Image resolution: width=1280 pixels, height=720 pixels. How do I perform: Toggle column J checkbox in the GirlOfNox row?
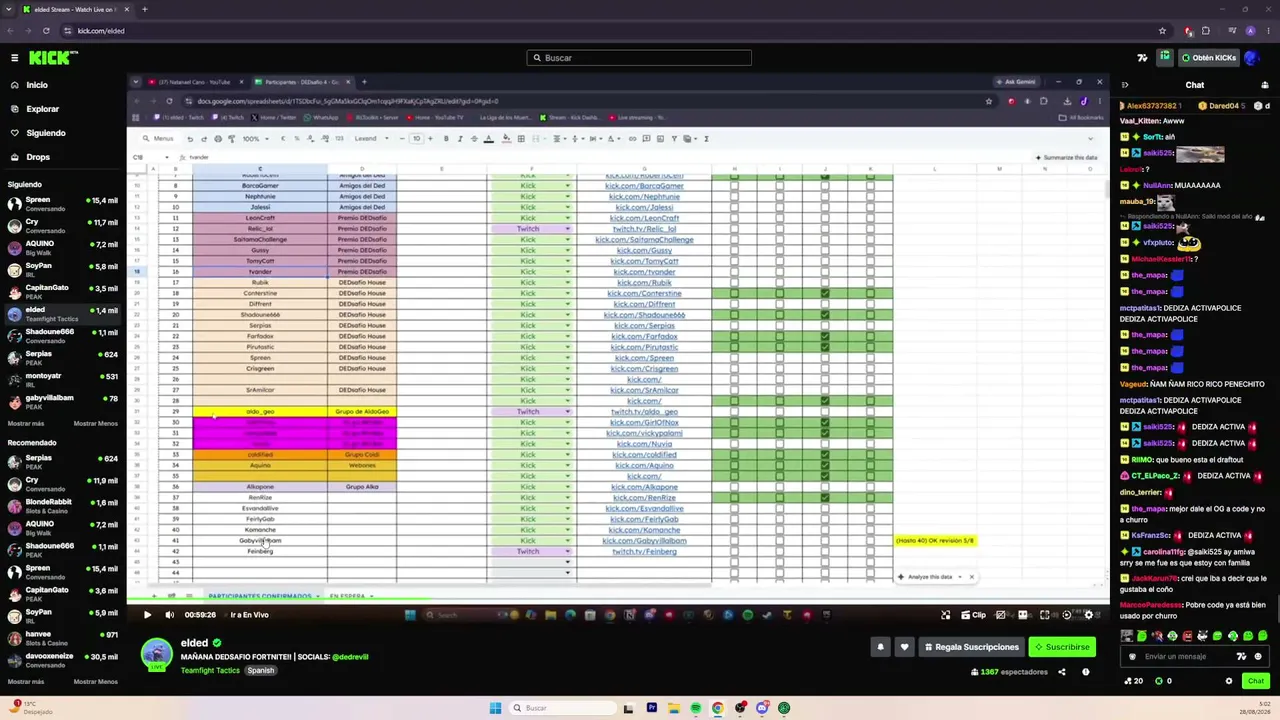(825, 422)
